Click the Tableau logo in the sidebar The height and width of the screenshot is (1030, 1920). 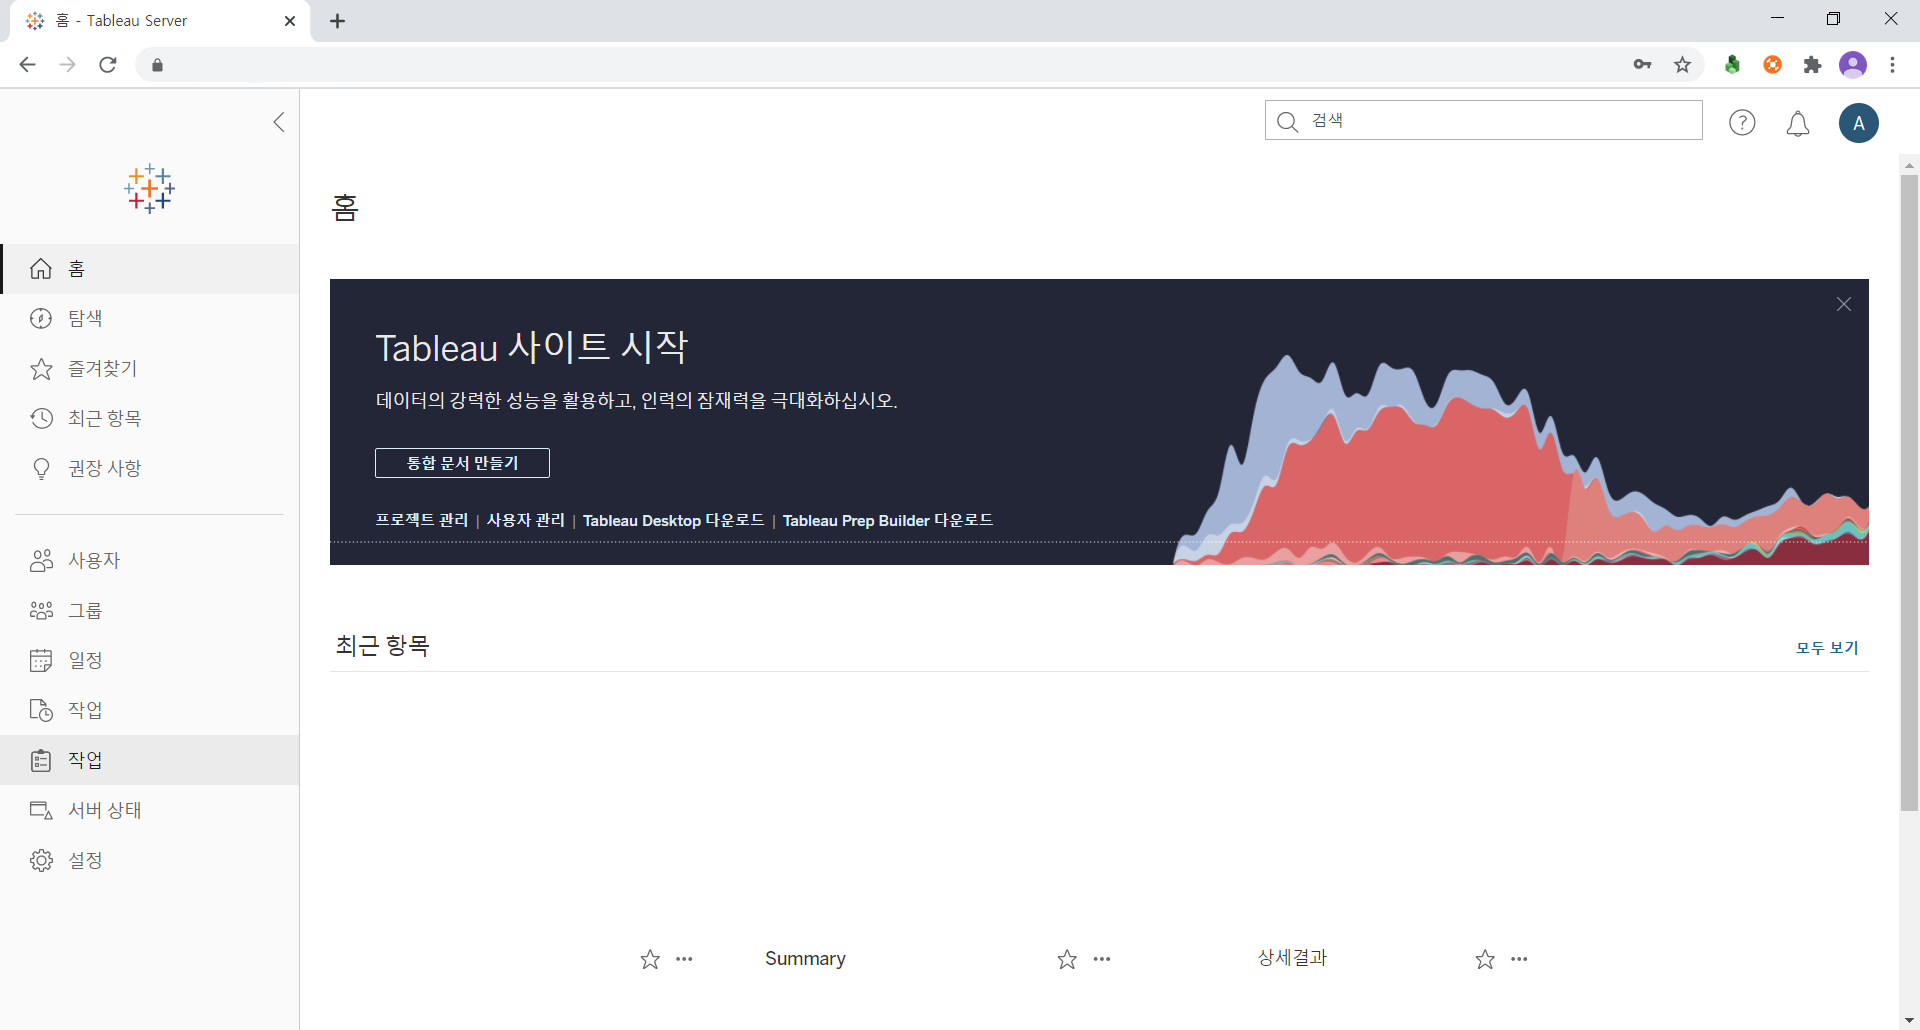click(149, 188)
